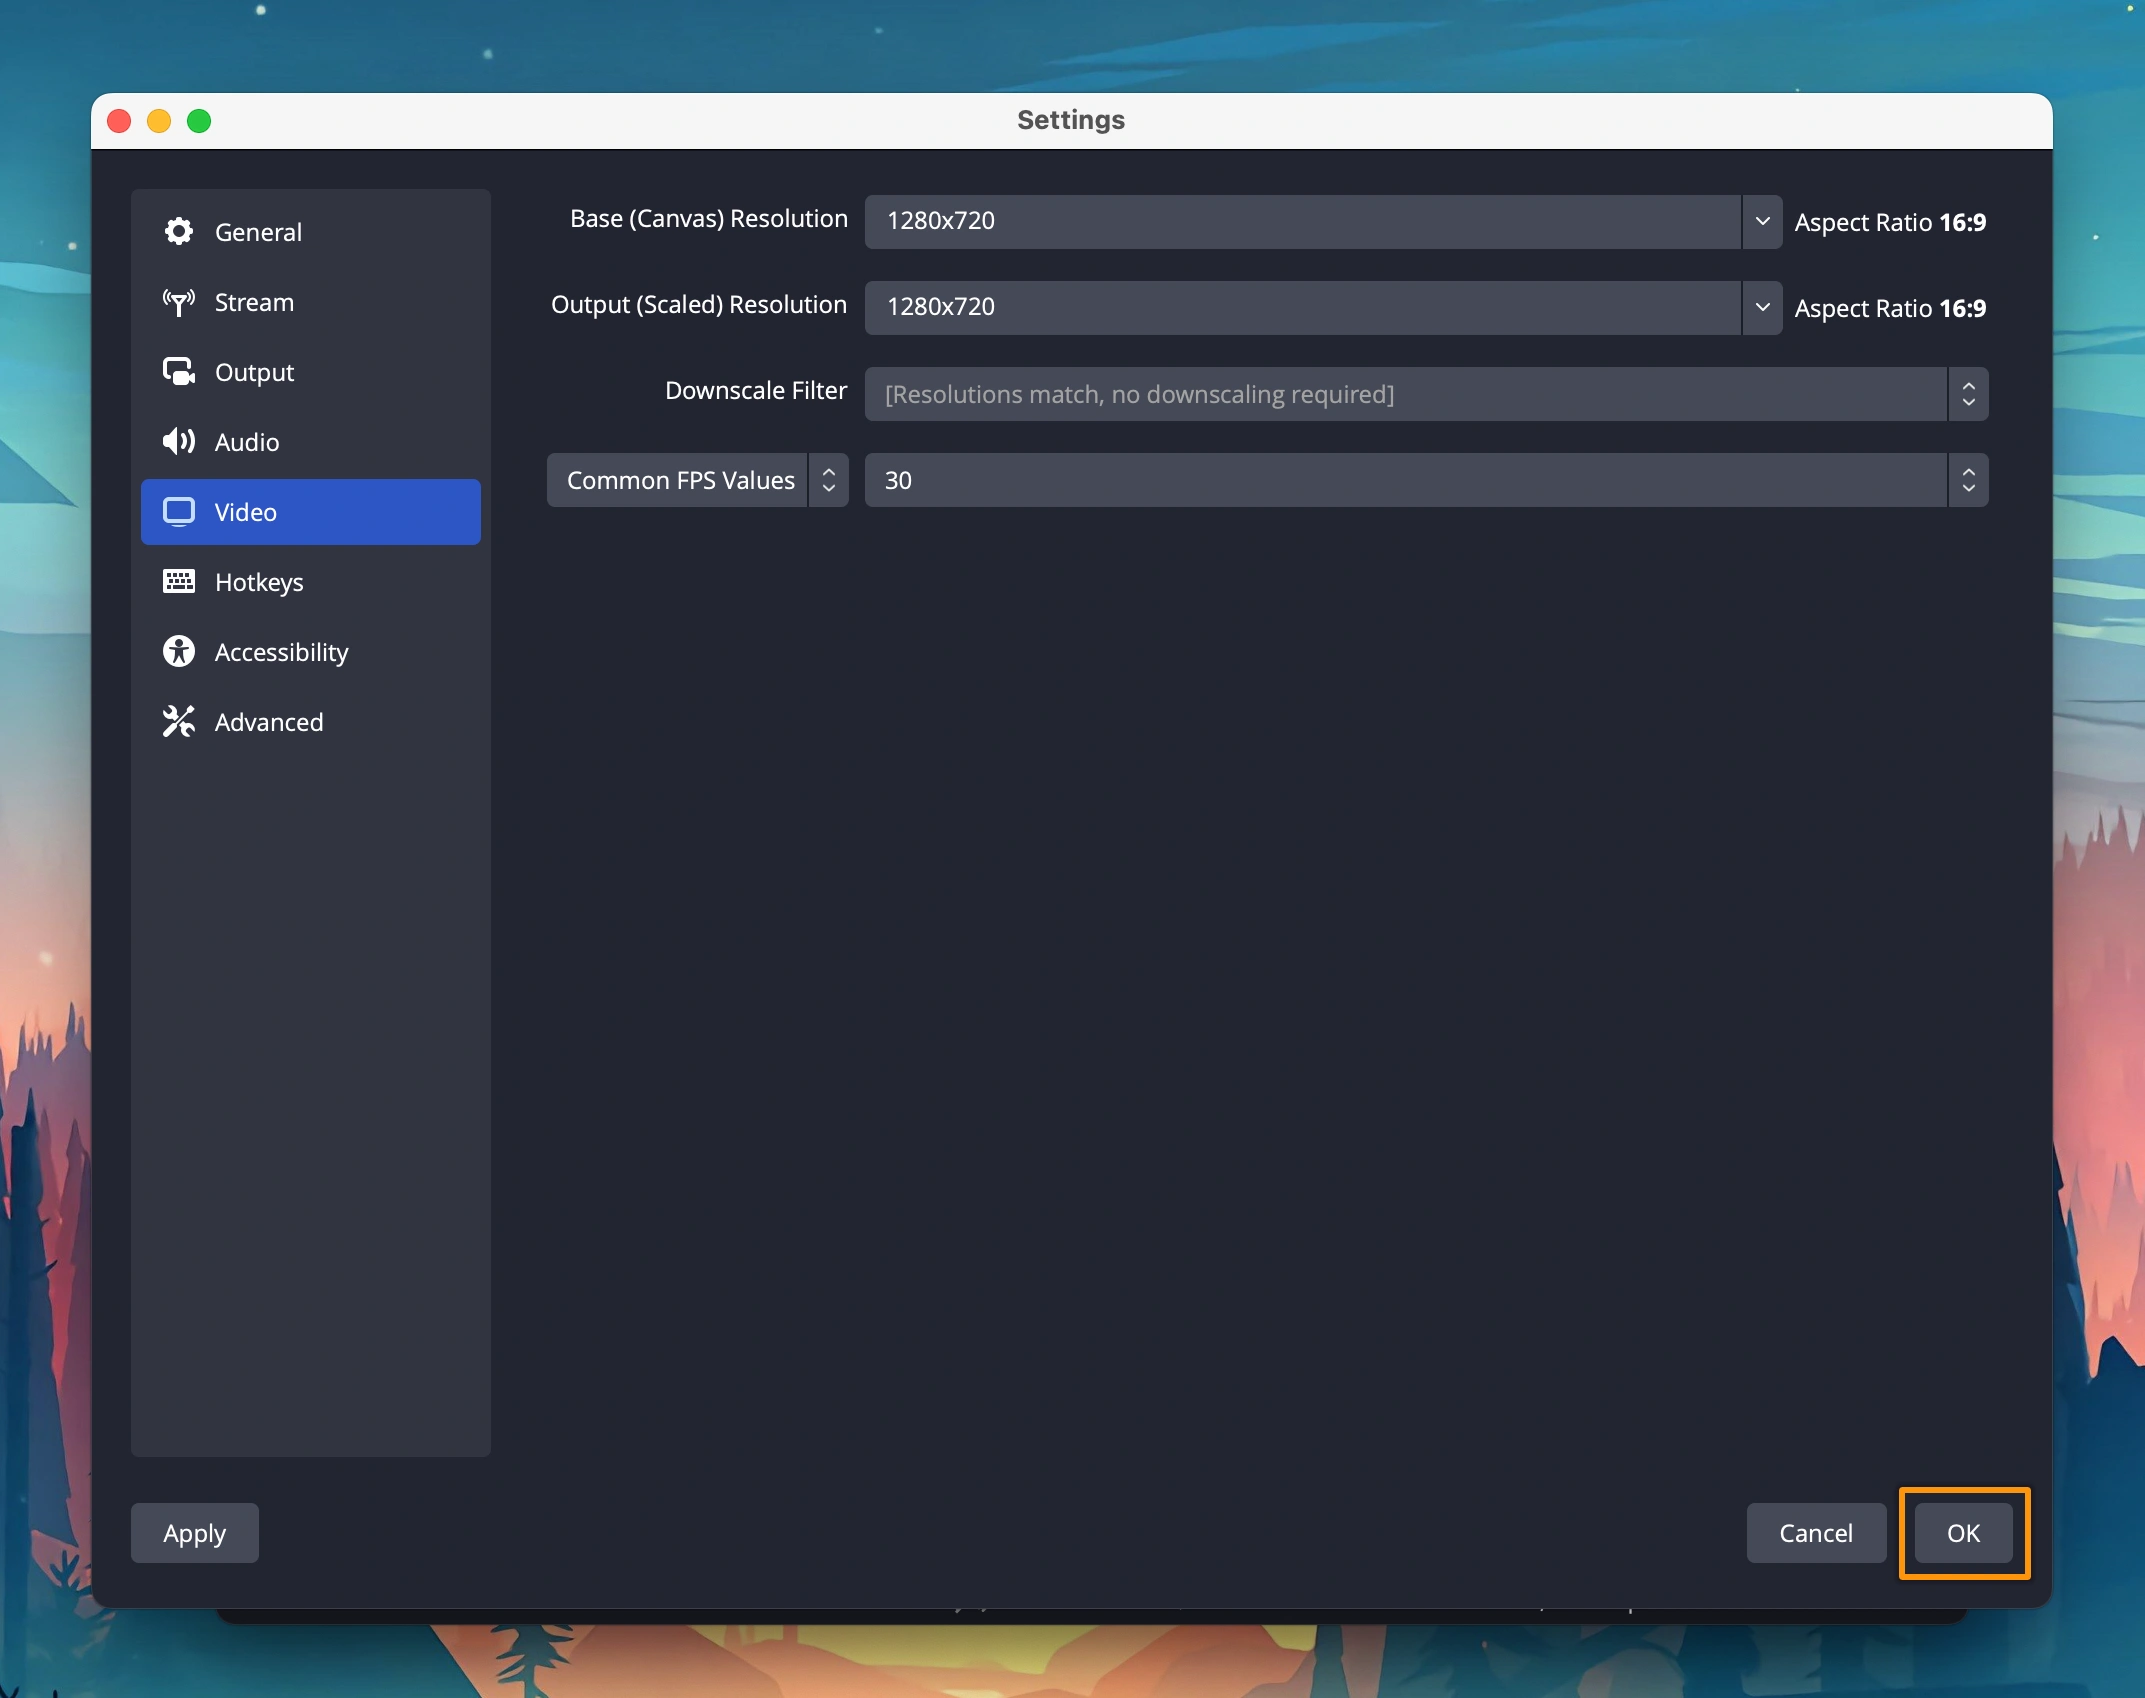Click the Accessibility person icon
Image resolution: width=2145 pixels, height=1698 pixels.
[x=179, y=652]
